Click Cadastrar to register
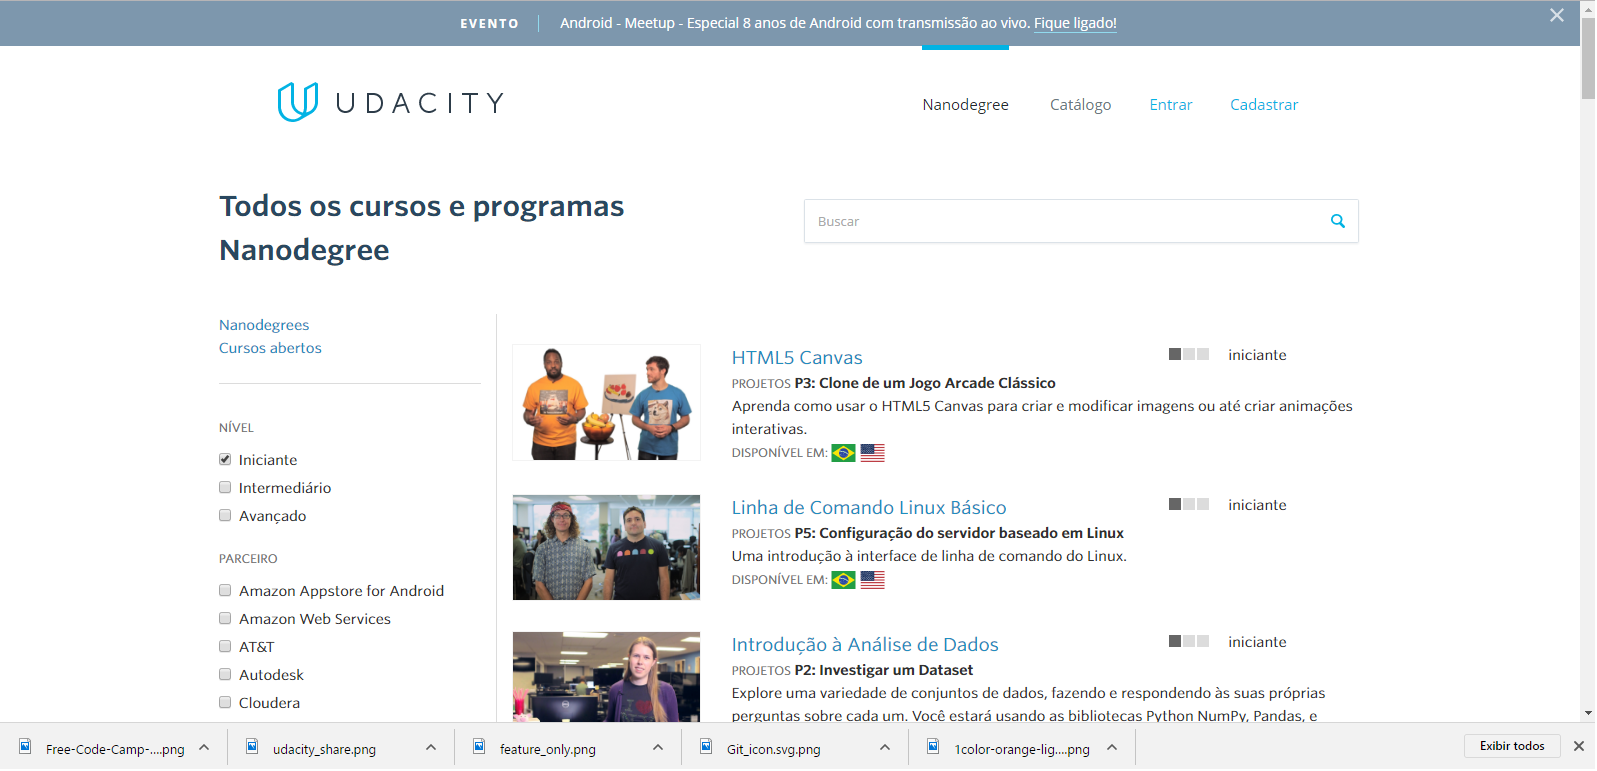 coord(1264,104)
